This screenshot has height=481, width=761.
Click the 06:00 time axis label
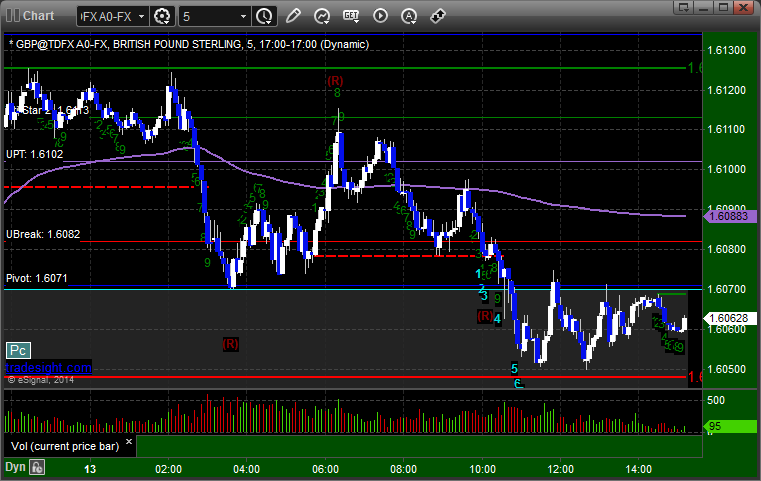tap(325, 469)
